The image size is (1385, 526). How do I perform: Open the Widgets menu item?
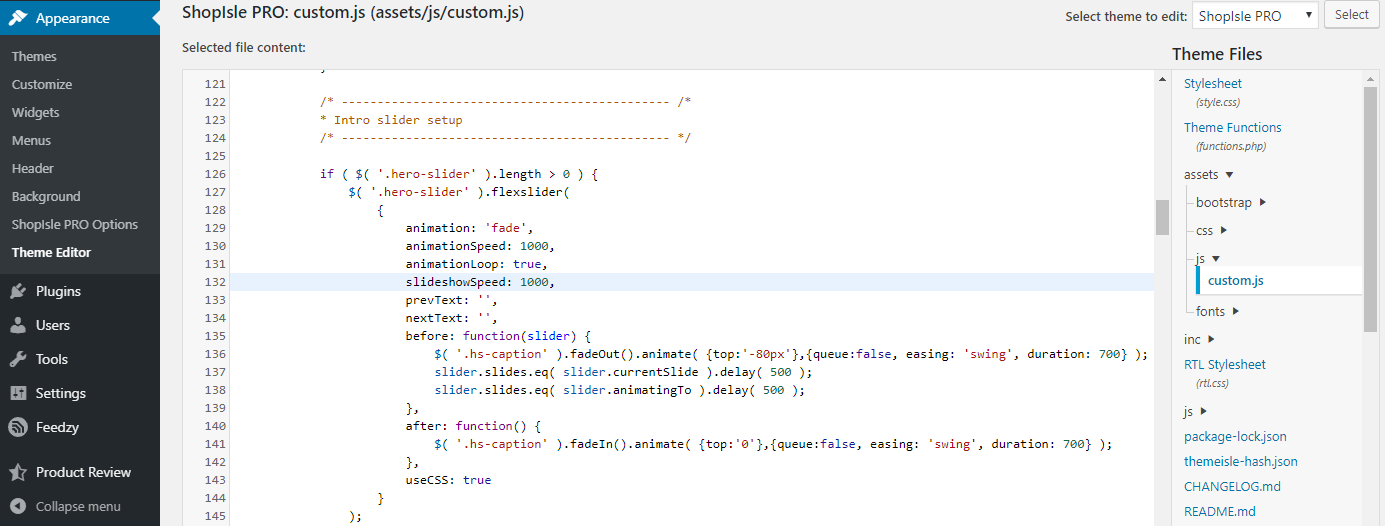pyautogui.click(x=36, y=112)
